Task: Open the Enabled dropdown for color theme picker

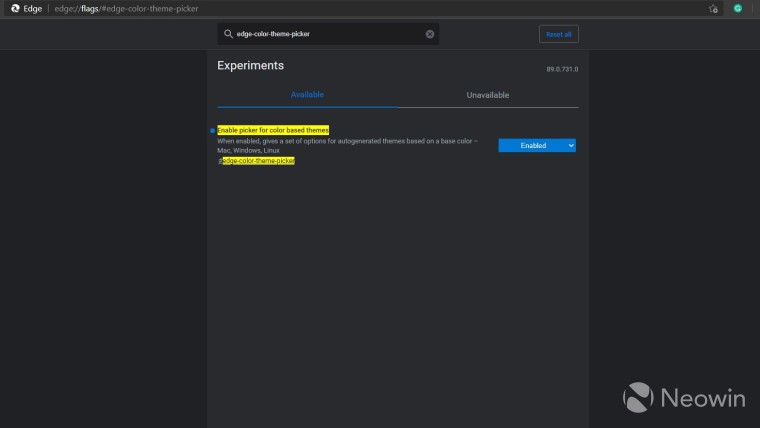Action: tap(537, 145)
